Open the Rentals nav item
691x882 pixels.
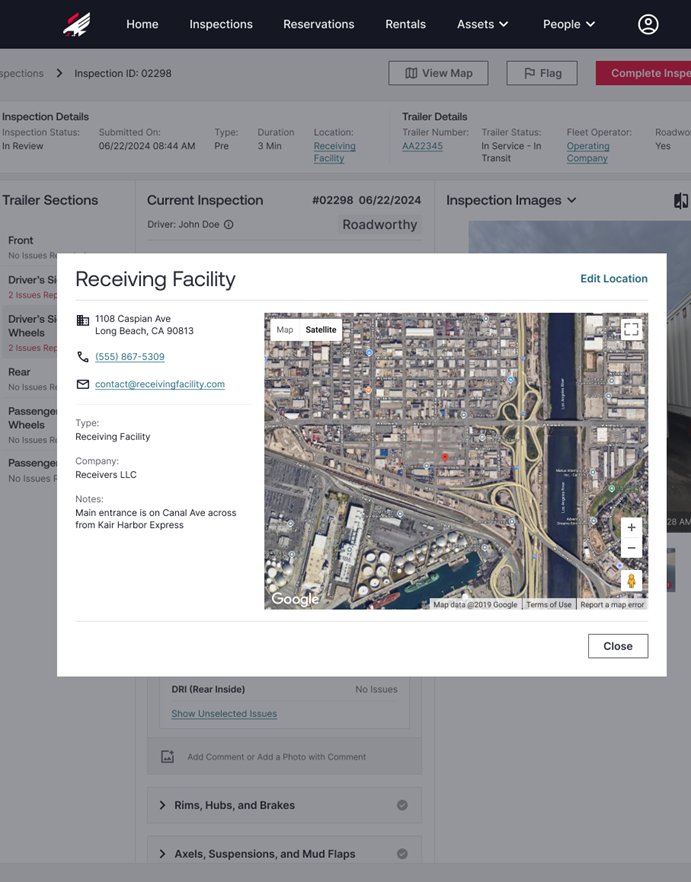point(405,24)
